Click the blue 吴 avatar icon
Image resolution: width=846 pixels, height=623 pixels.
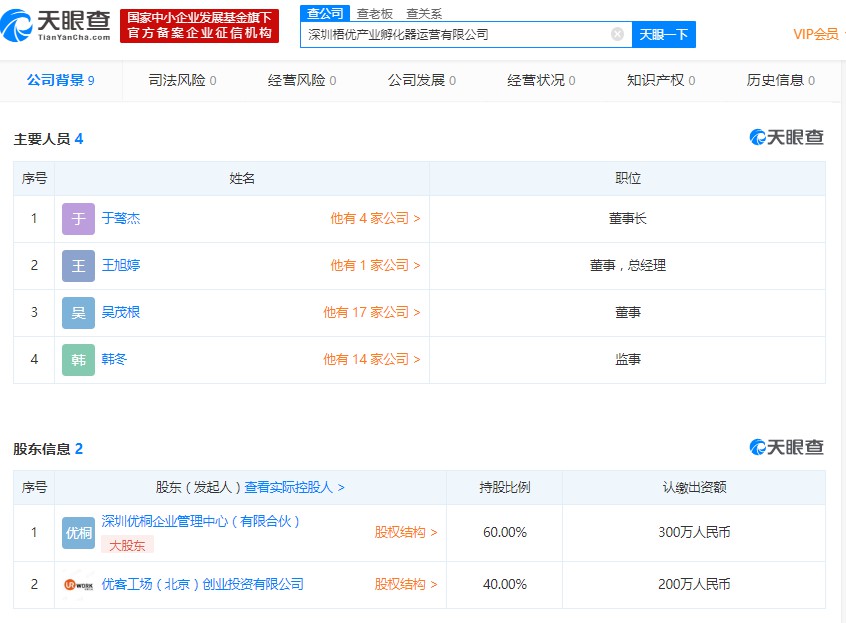(78, 312)
